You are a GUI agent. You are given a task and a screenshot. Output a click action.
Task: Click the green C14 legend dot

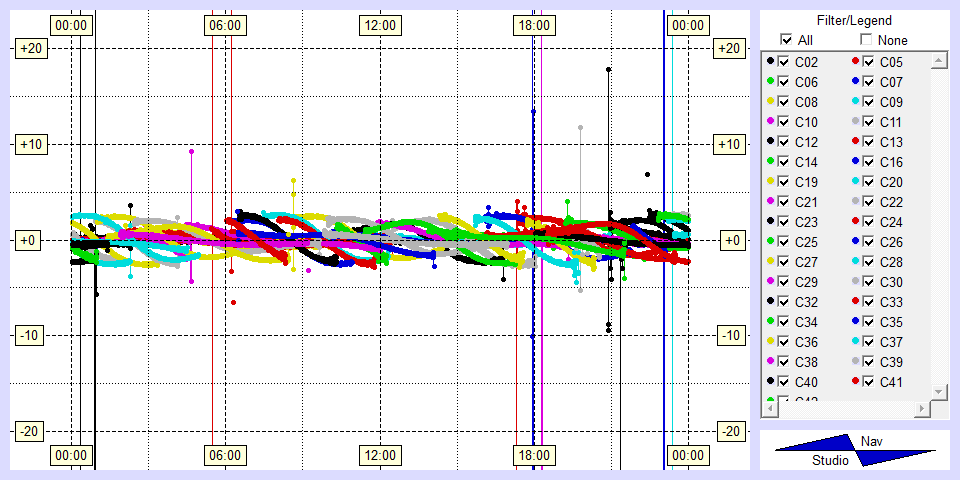tap(770, 162)
